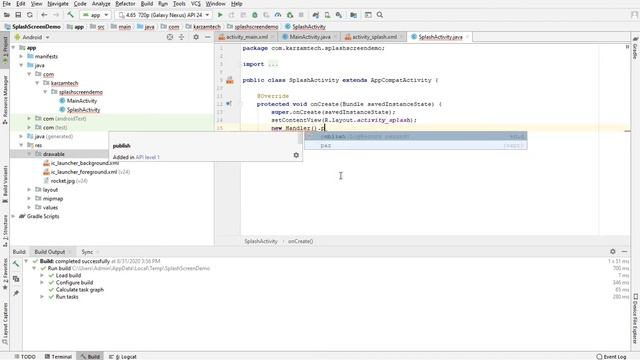Expand the folded import statement
The image size is (640, 360).
pyautogui.click(x=273, y=64)
